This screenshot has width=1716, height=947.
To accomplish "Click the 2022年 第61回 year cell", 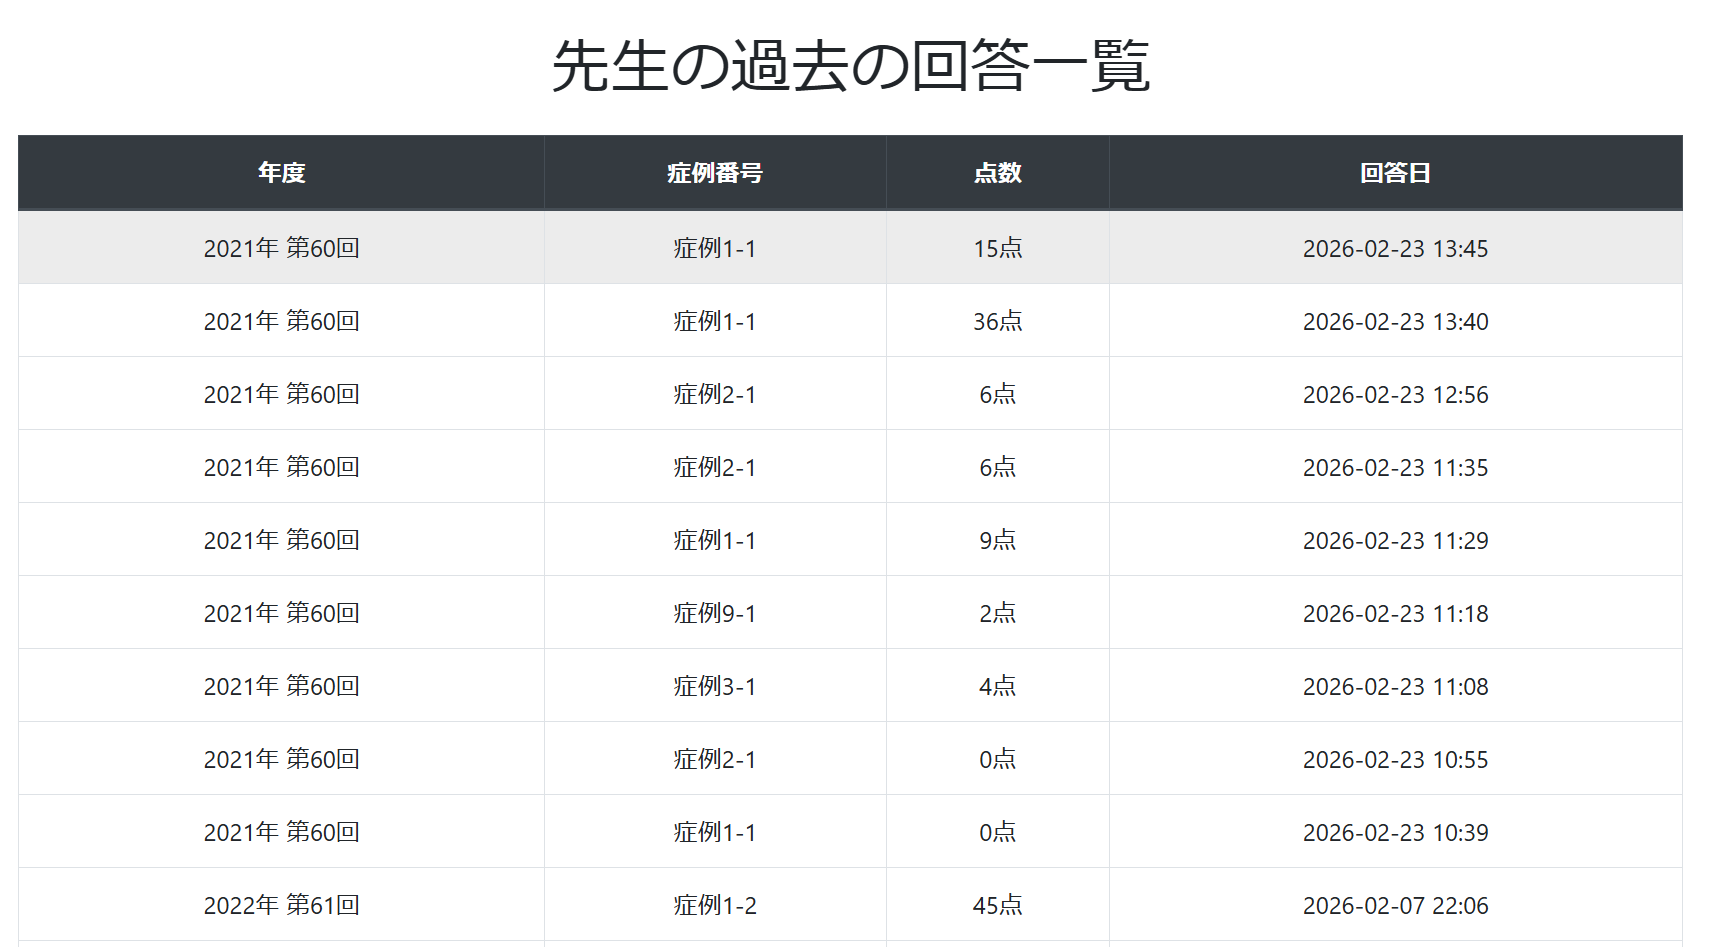I will (281, 905).
